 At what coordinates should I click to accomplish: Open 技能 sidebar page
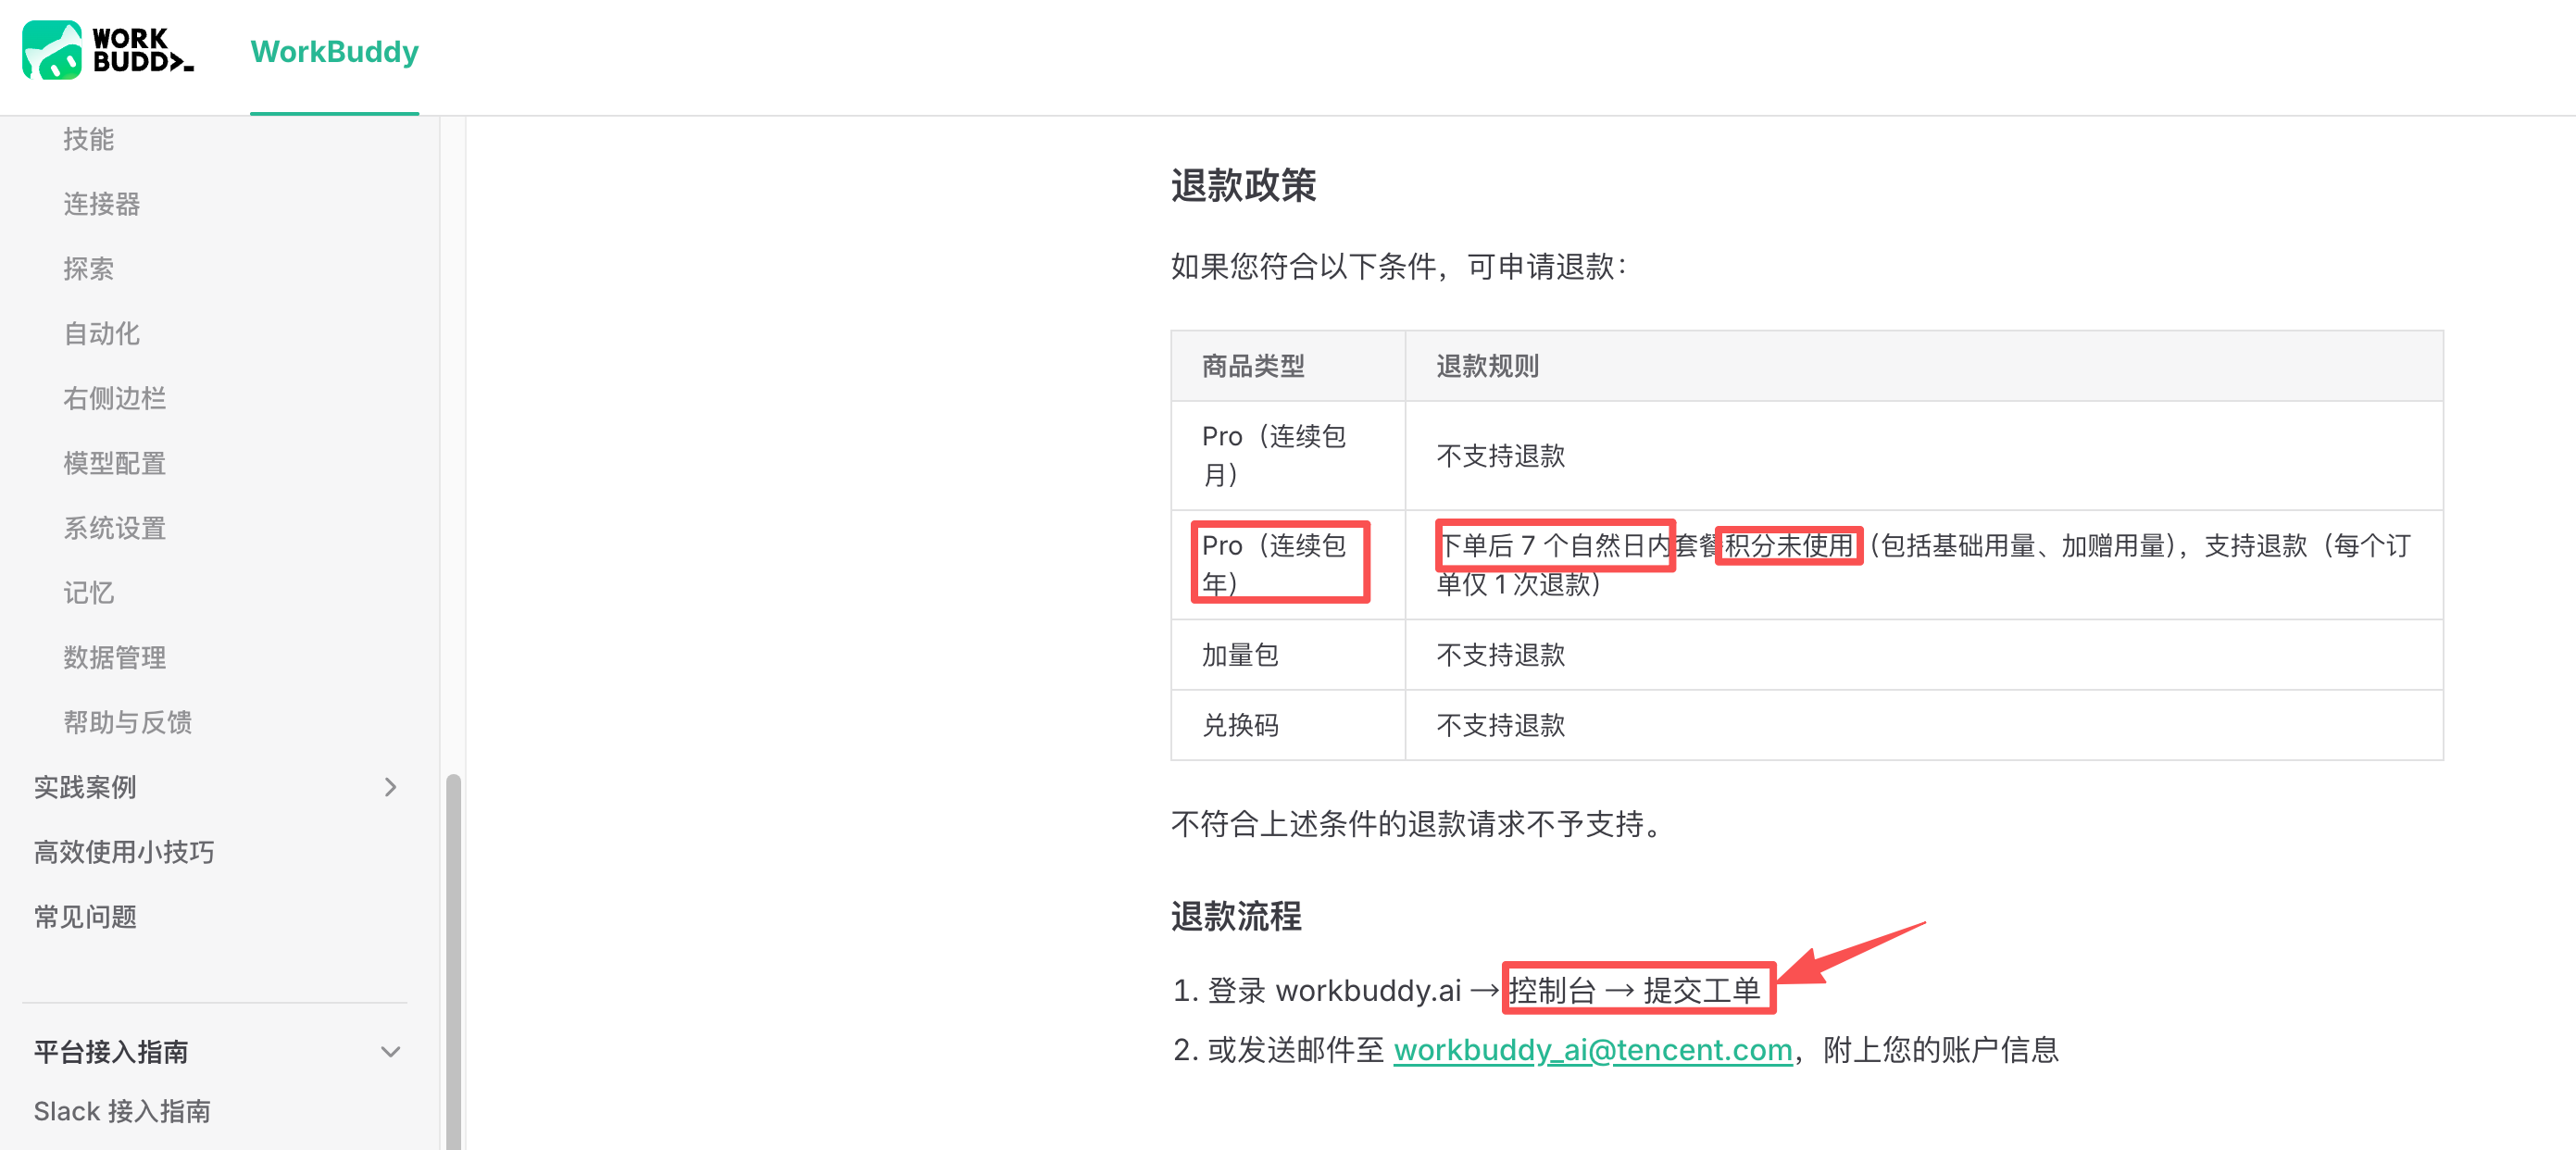click(x=89, y=139)
